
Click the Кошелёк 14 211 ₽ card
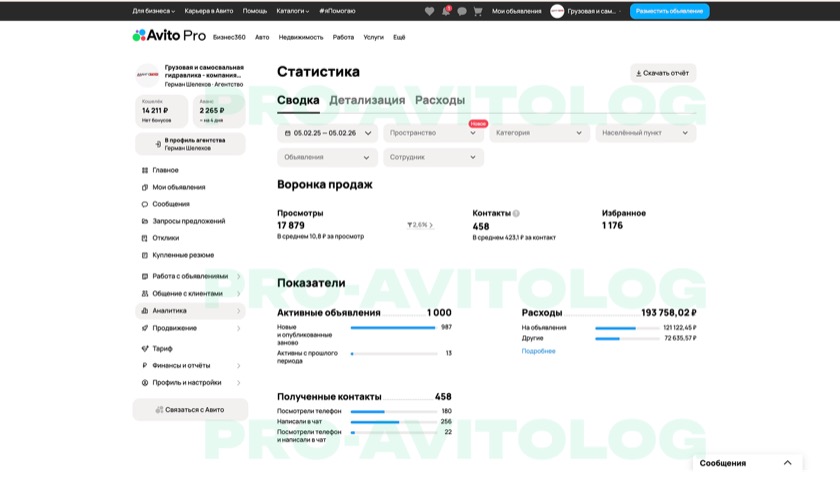161,111
